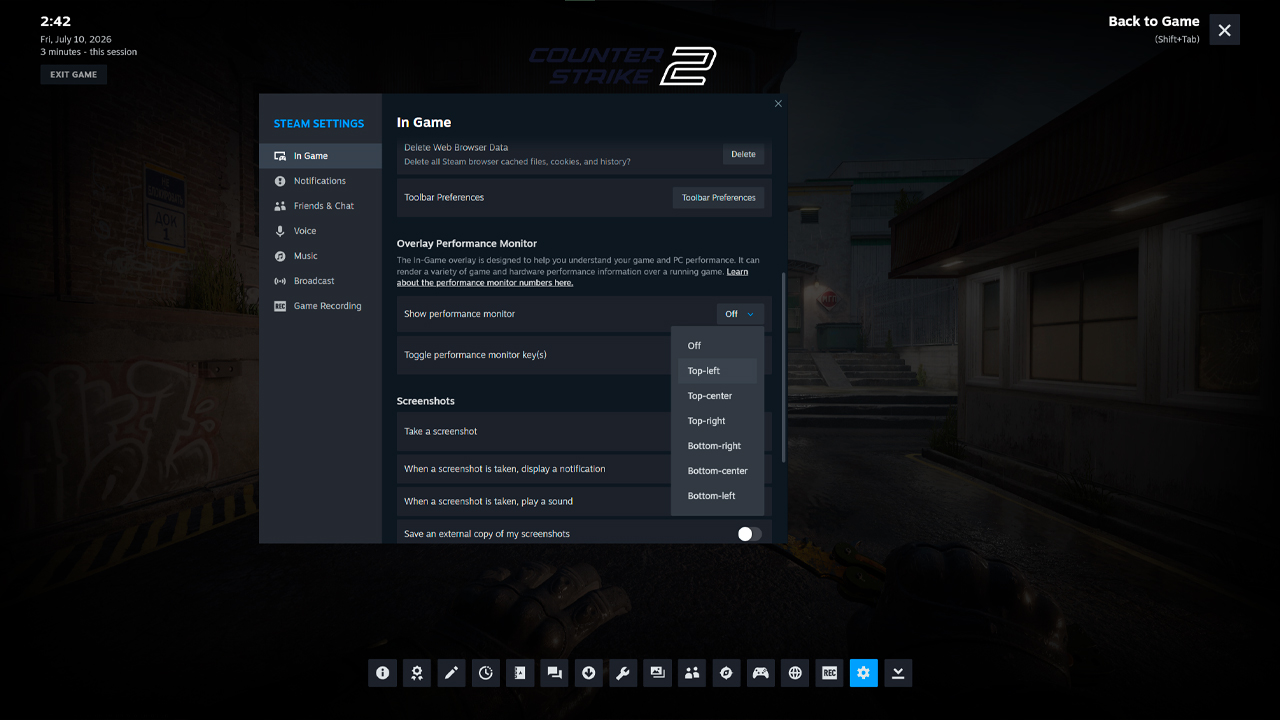
Task: Click the settings panel vertical scrollbar
Action: (784, 368)
